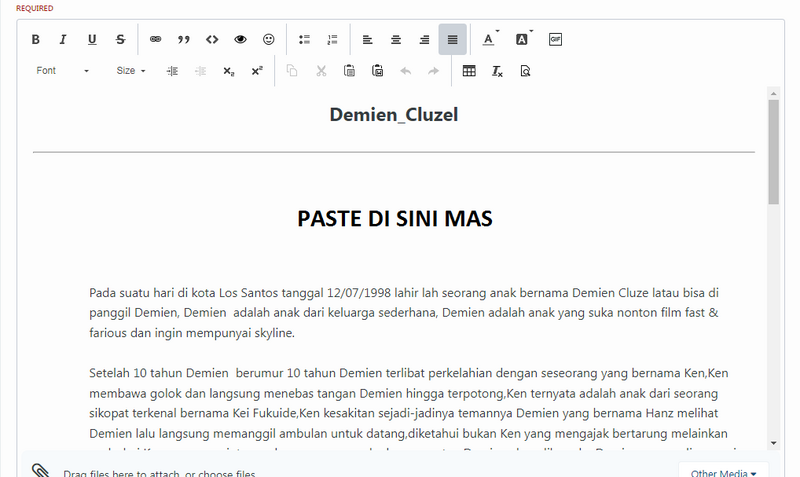Insert a numbered list
The height and width of the screenshot is (477, 800).
[x=333, y=39]
